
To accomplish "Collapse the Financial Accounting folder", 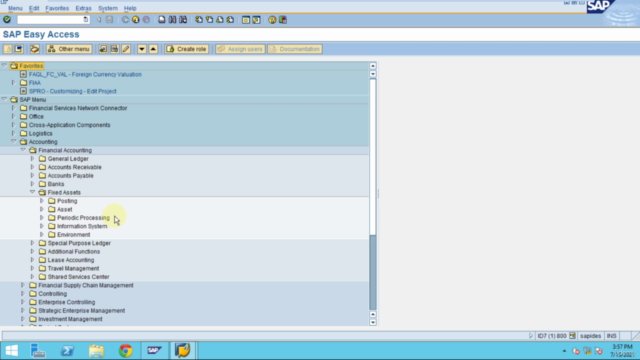I will point(23,150).
